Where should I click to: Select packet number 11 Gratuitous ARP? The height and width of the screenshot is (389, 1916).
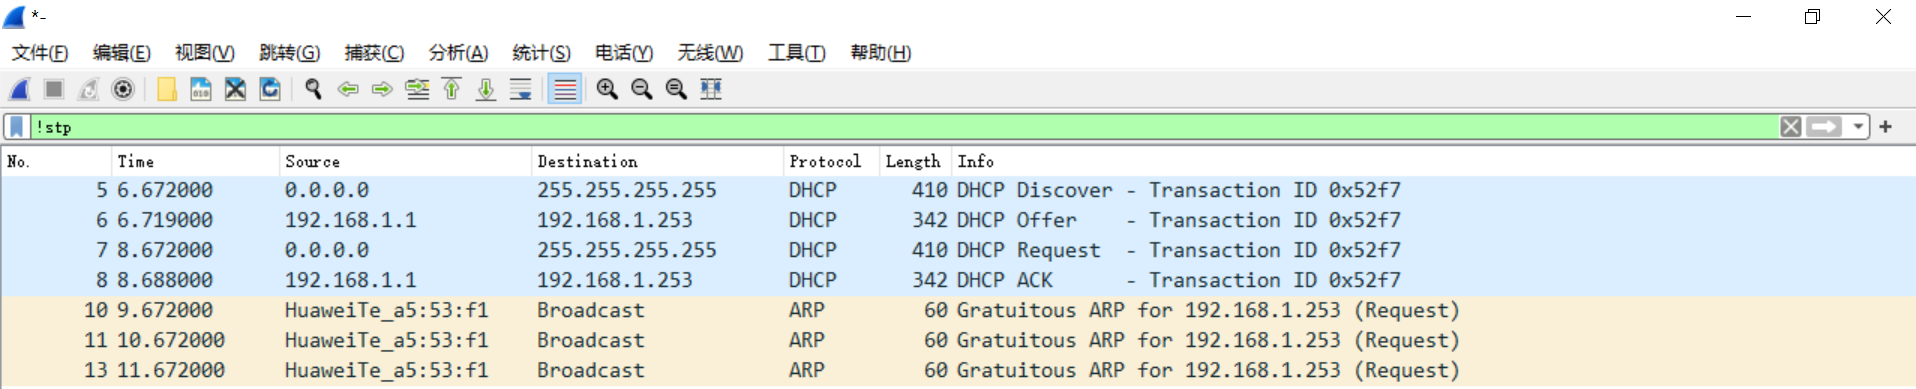point(958,340)
